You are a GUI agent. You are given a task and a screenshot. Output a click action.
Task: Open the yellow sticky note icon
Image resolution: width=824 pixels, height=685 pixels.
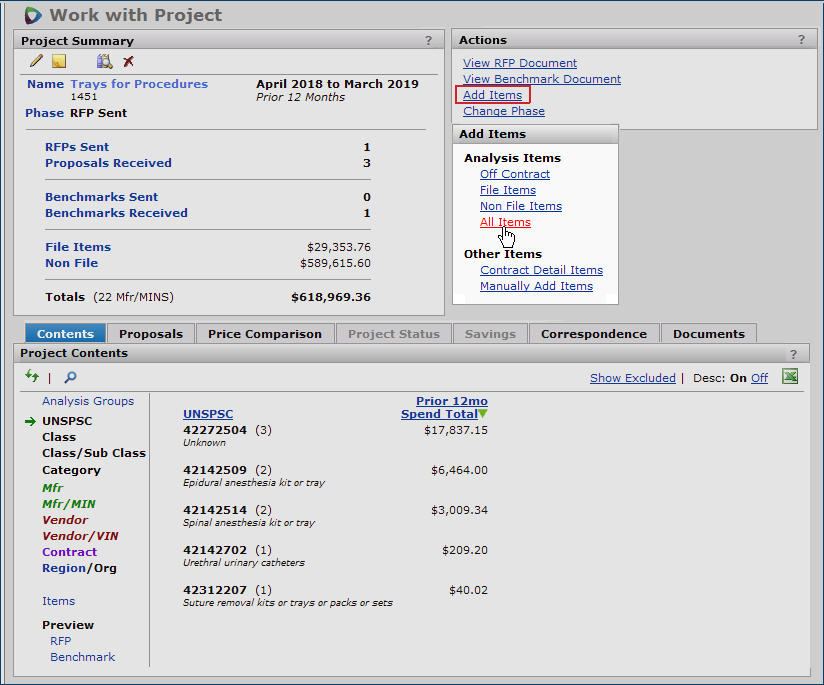(x=60, y=62)
